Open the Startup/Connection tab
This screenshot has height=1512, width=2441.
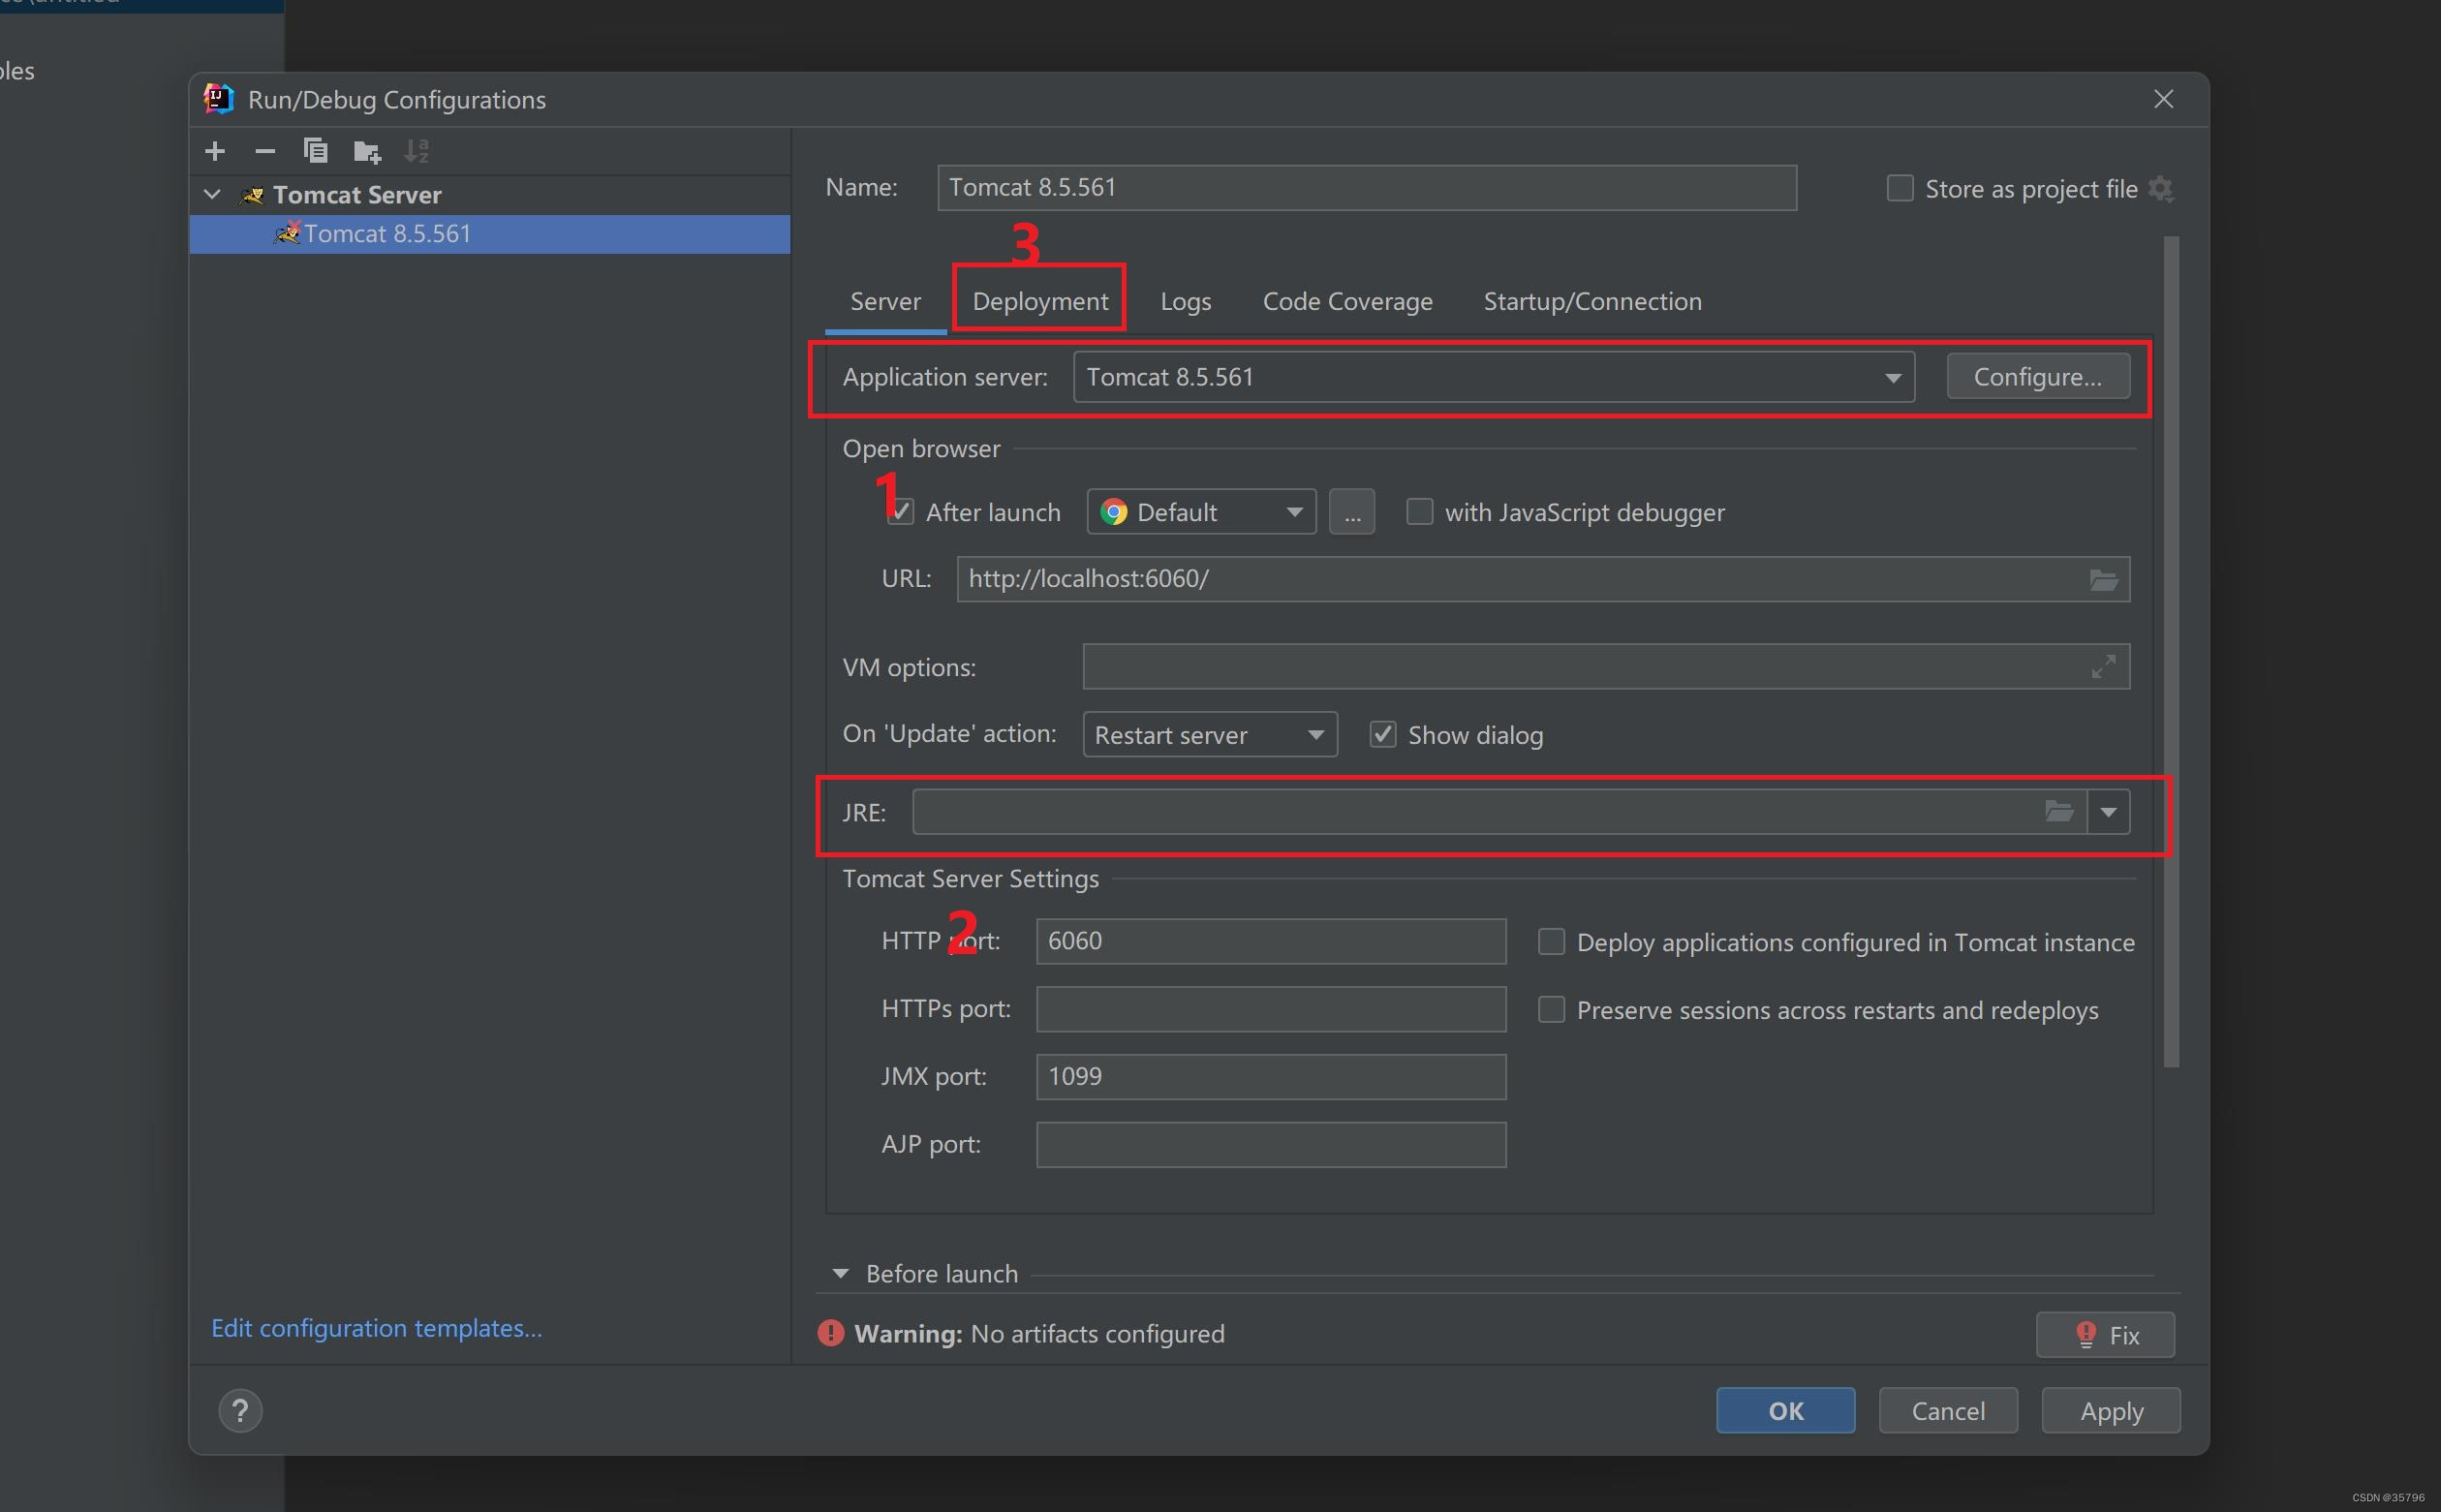[1592, 301]
